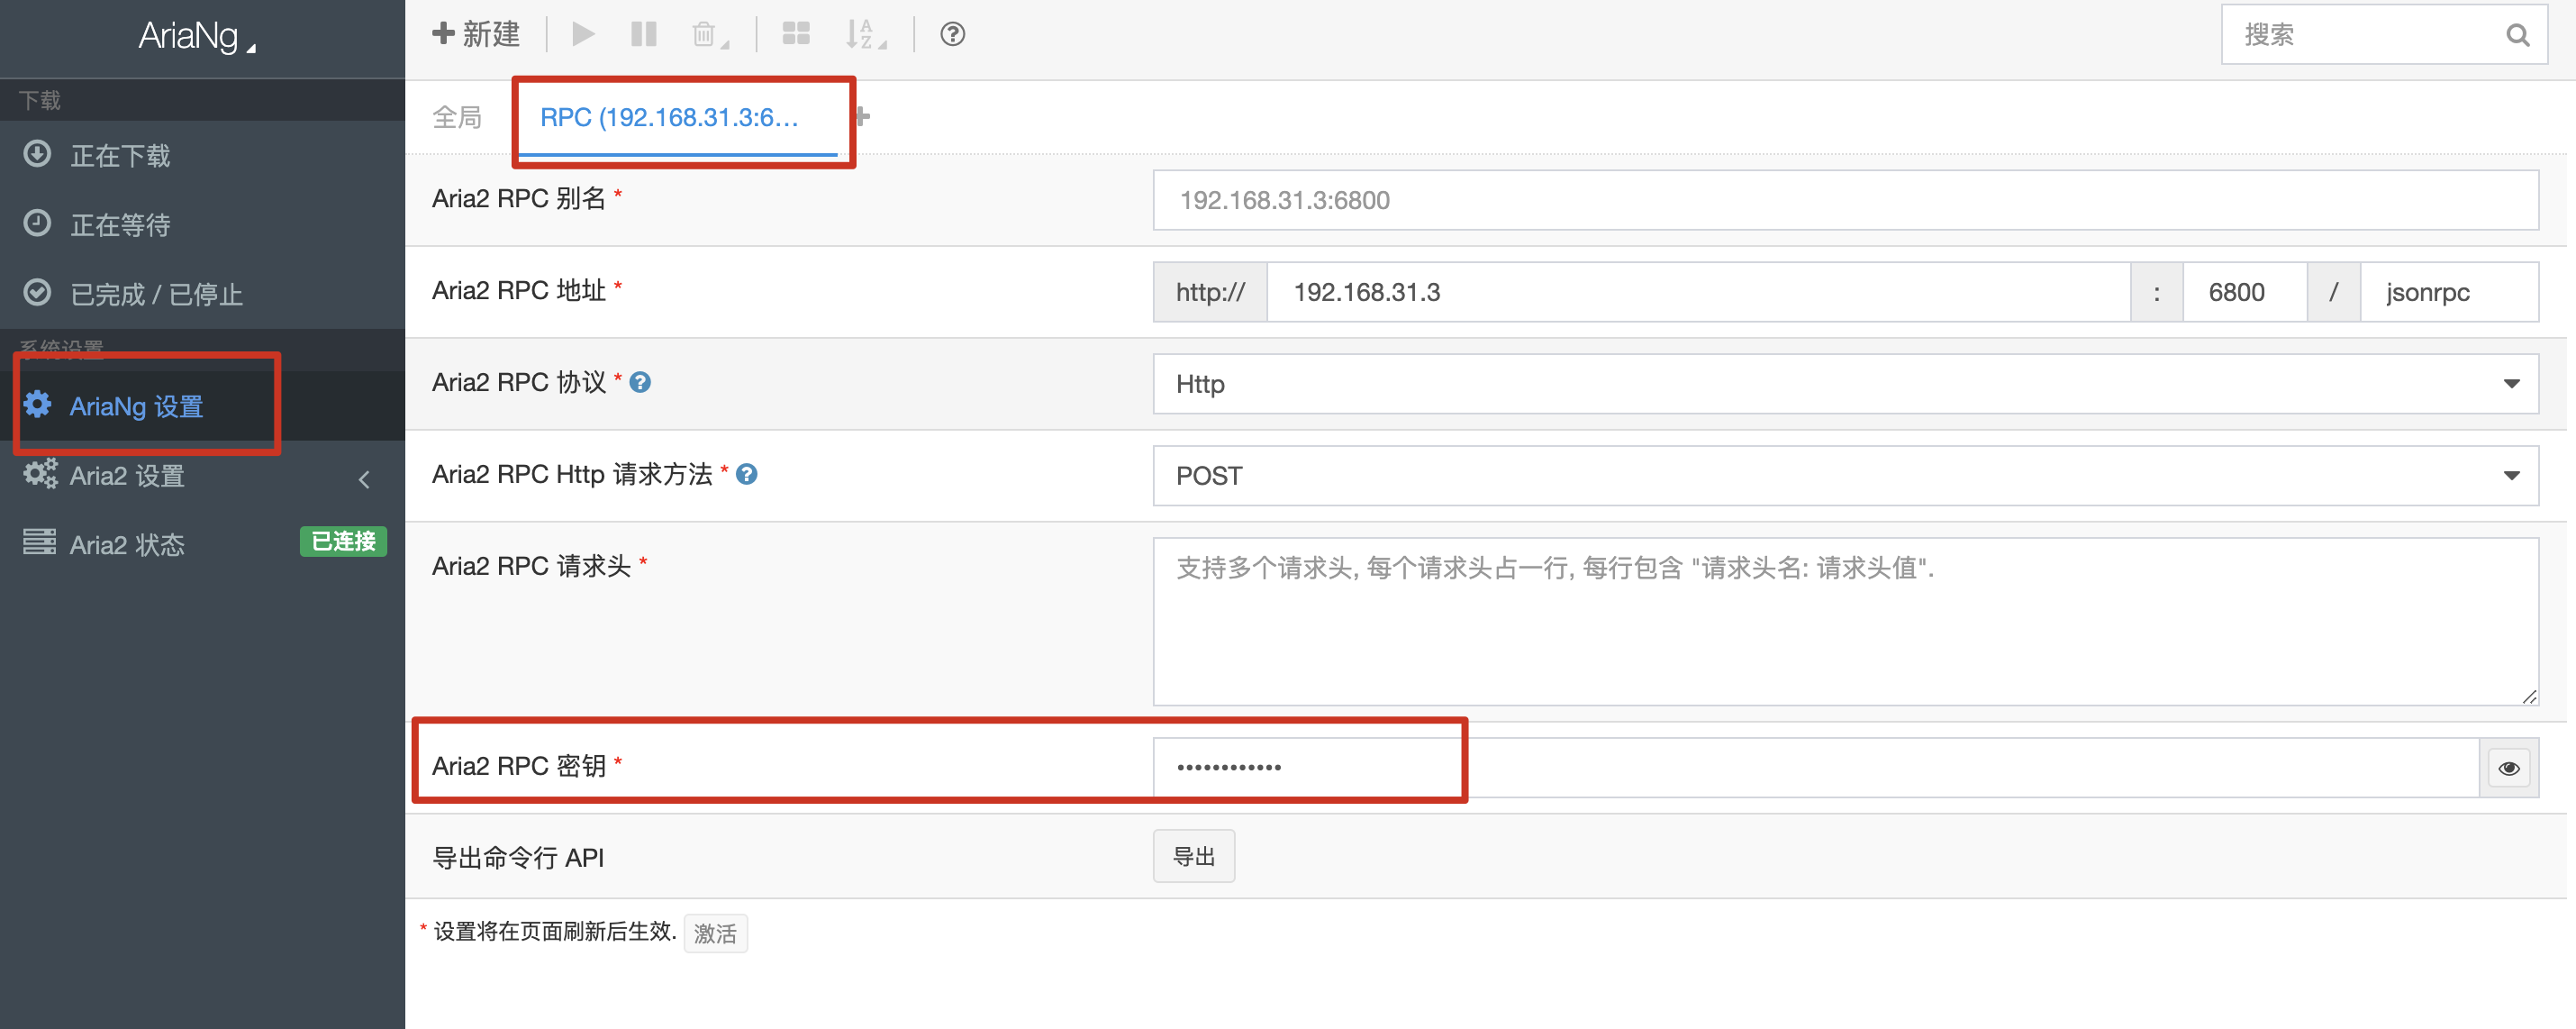This screenshot has height=1029, width=2576.
Task: Toggle RPC secret visibility eye icon
Action: click(2508, 768)
